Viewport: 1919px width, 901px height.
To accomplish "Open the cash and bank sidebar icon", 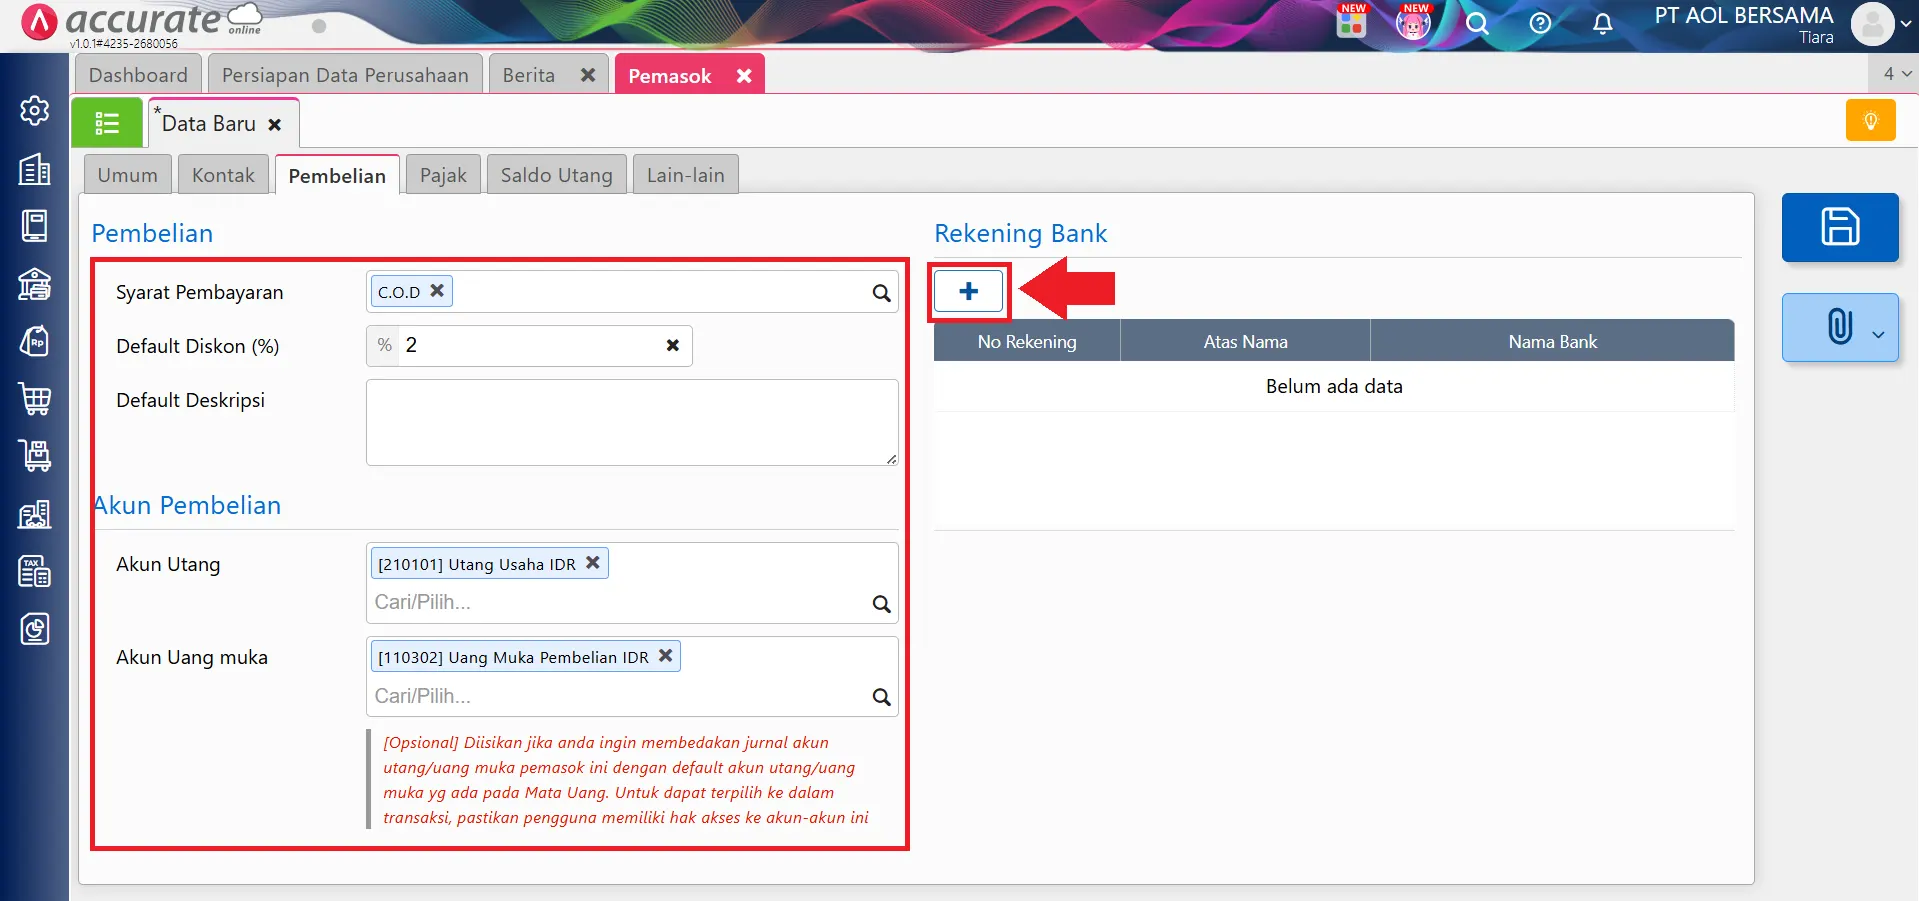I will 35,284.
